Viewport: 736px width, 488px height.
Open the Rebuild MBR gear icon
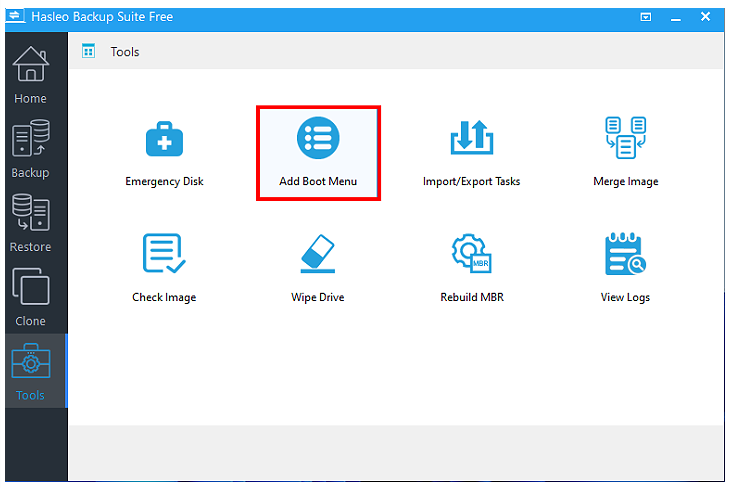click(472, 253)
